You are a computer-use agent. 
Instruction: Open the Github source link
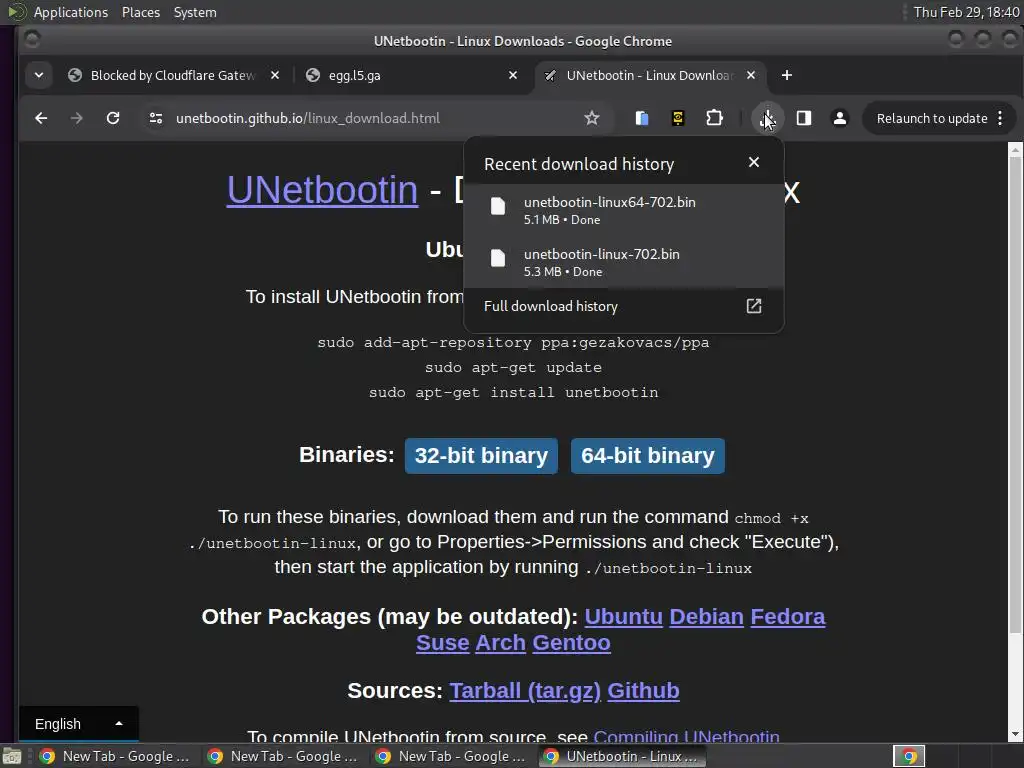643,691
